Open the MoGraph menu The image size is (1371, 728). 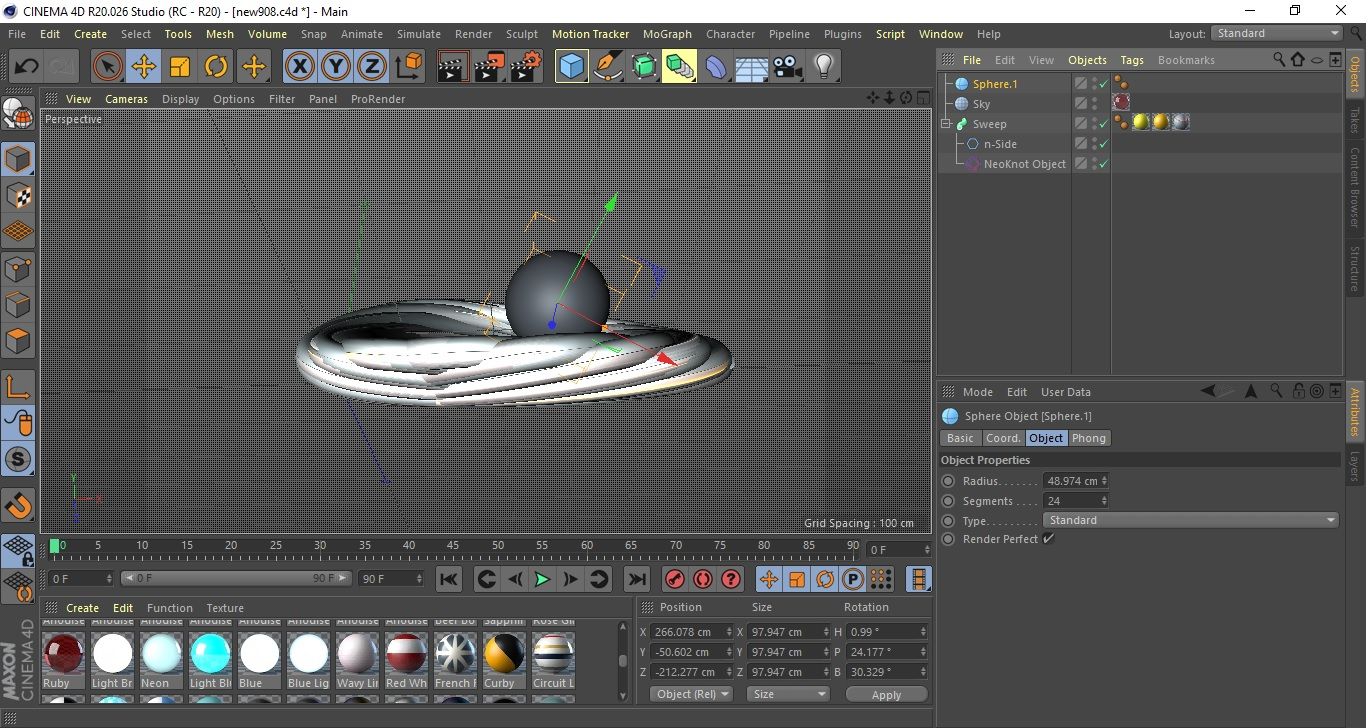pyautogui.click(x=667, y=34)
